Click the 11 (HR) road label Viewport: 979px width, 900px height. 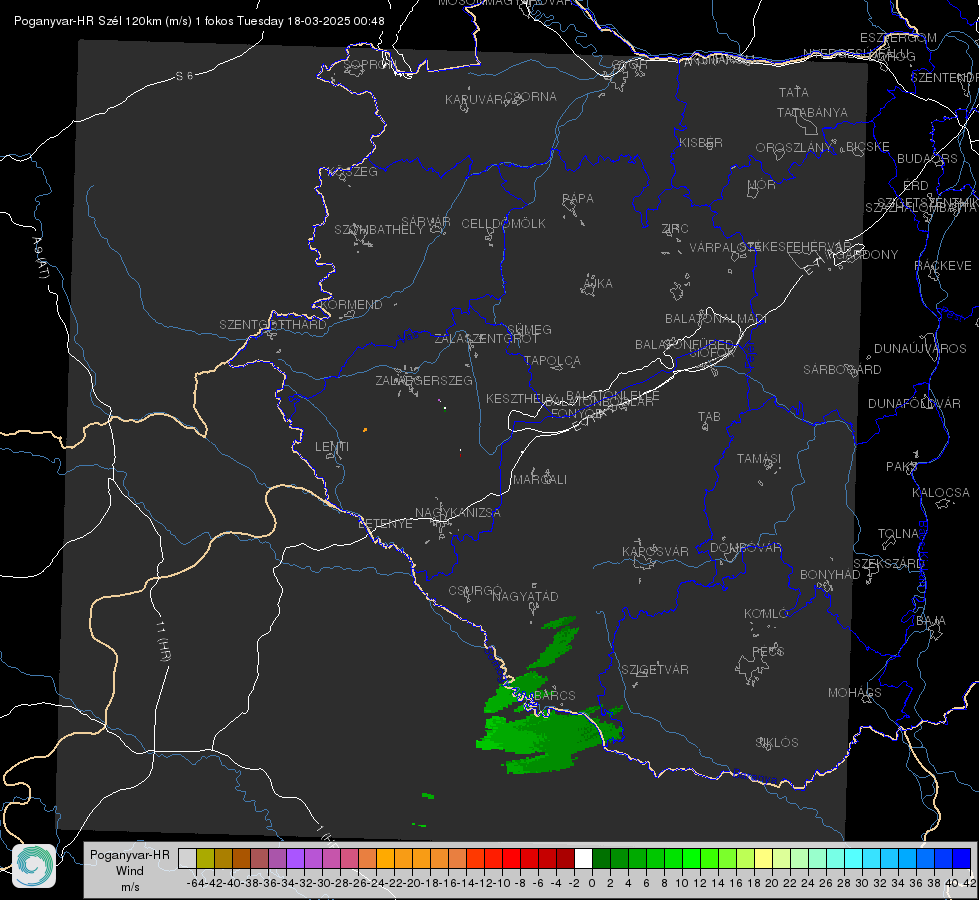pyautogui.click(x=163, y=640)
